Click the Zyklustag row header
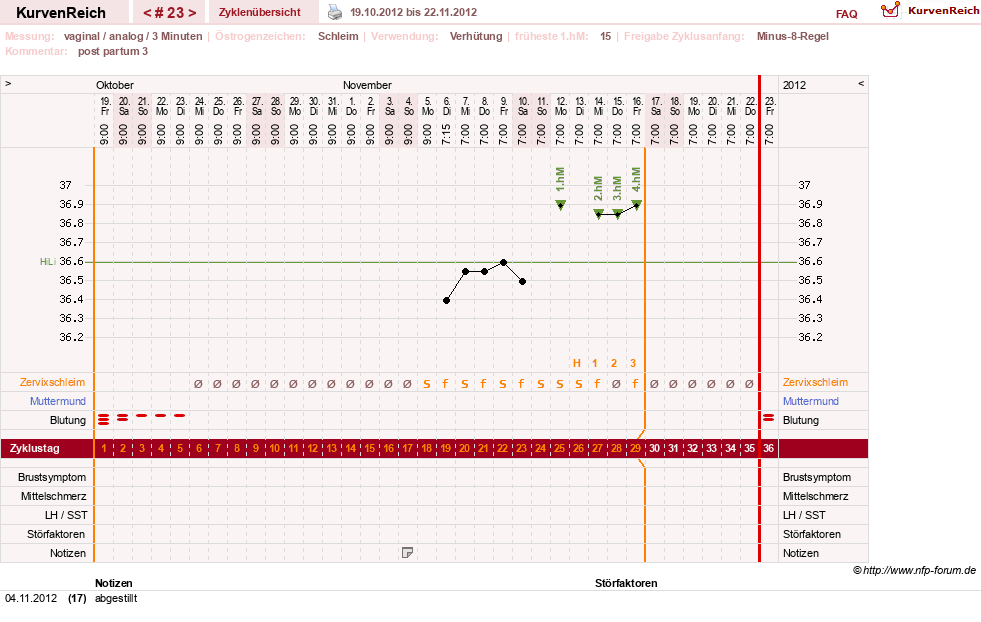The image size is (981, 622). (x=34, y=448)
